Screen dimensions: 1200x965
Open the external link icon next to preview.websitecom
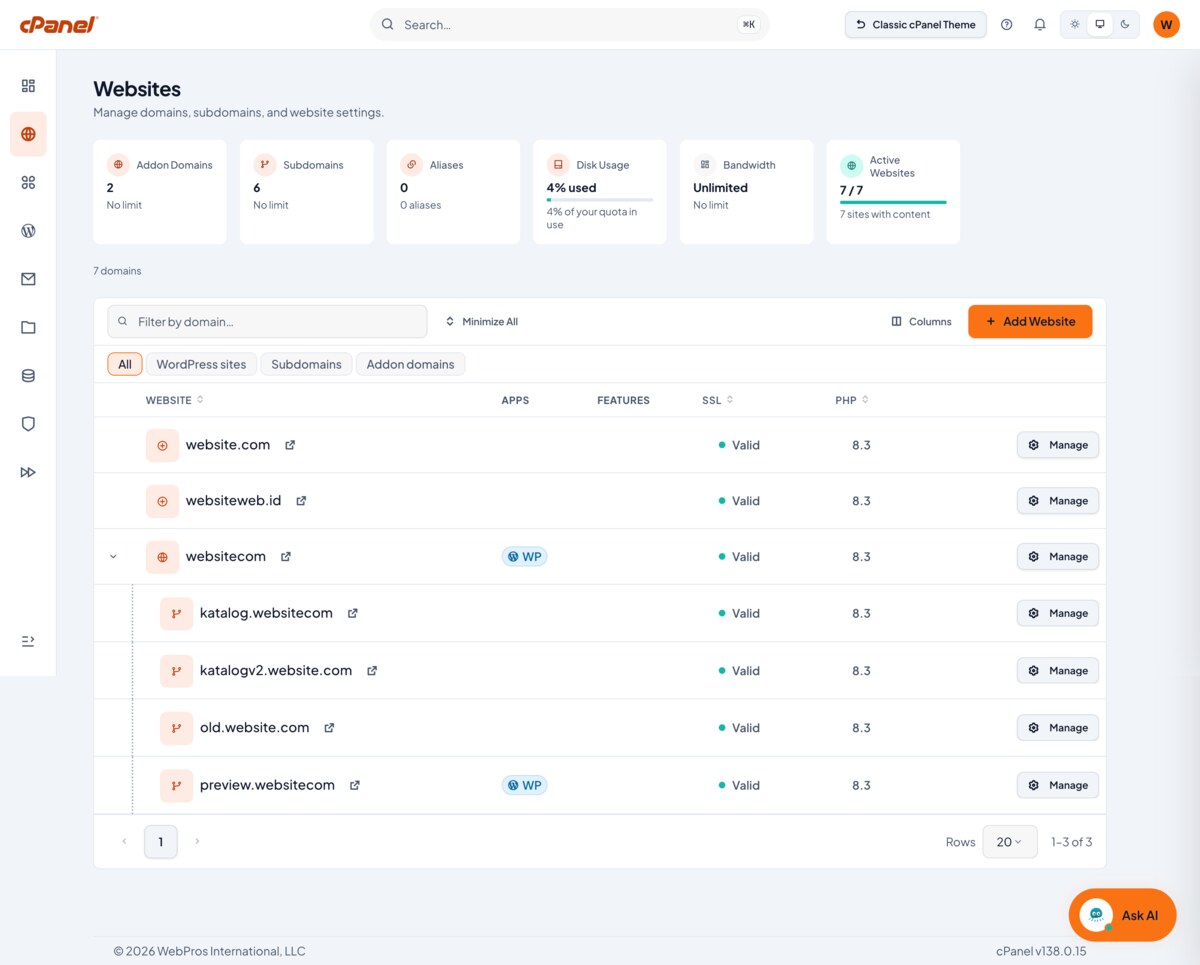coord(355,785)
